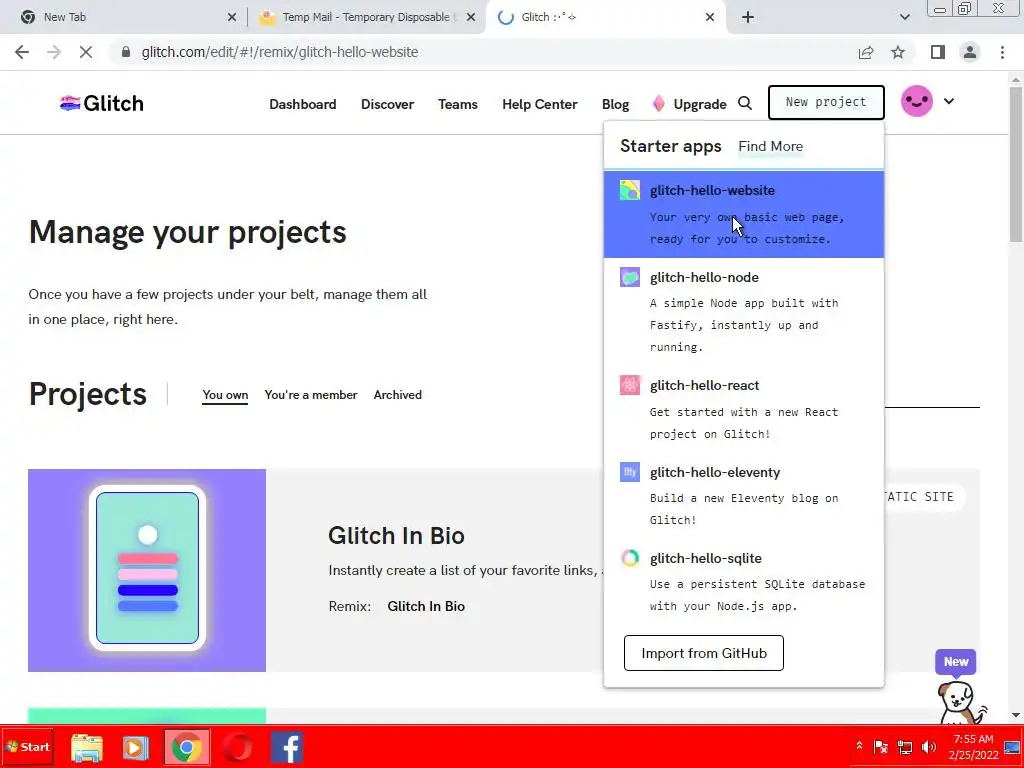Click the Upgrade link
1024x768 pixels.
tap(699, 104)
